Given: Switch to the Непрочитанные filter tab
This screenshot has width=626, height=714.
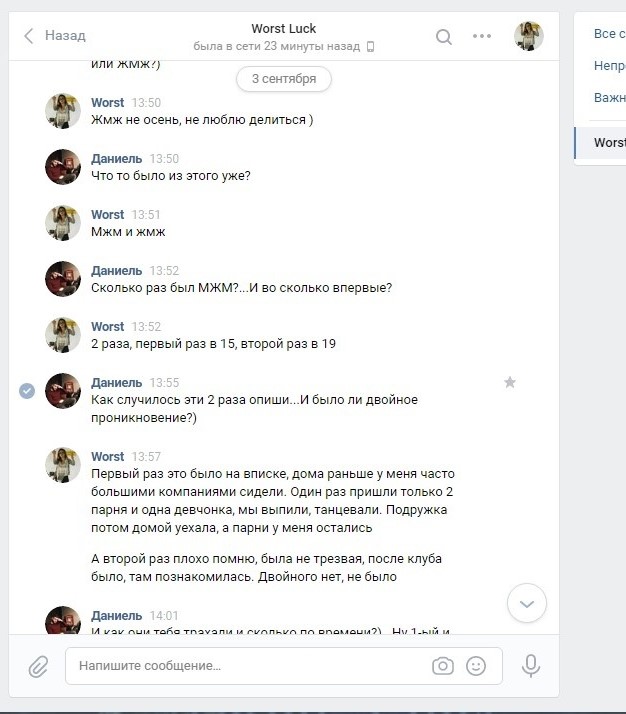Looking at the screenshot, I should [x=610, y=66].
